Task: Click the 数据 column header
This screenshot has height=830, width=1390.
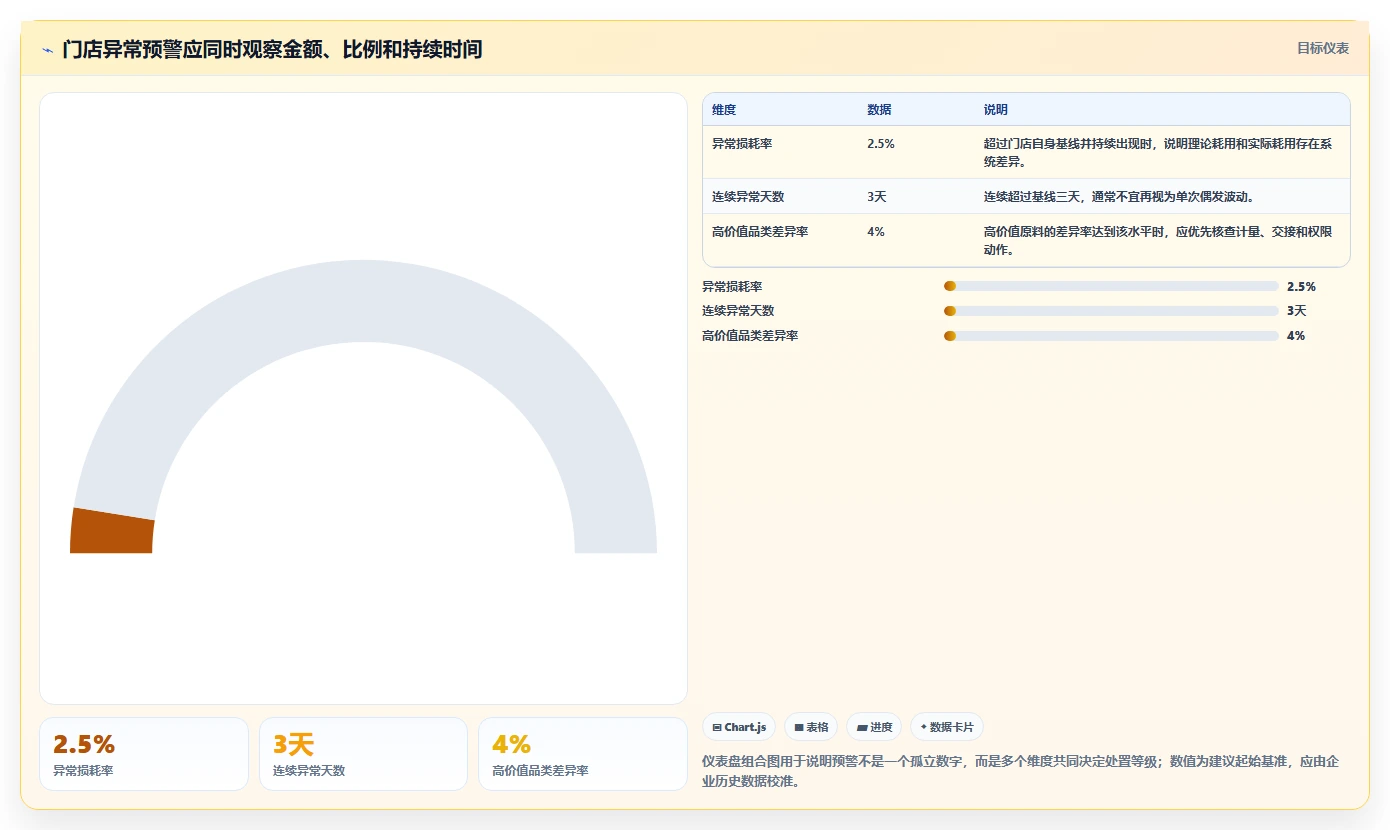Action: (879, 110)
